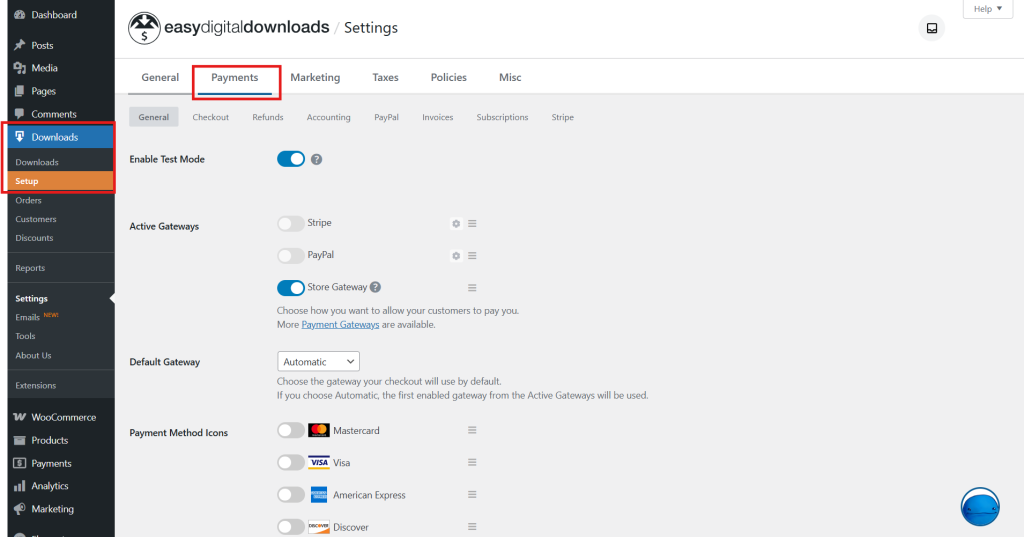The image size is (1024, 537).
Task: Enable the PayPal gateway toggle
Action: [x=291, y=255]
